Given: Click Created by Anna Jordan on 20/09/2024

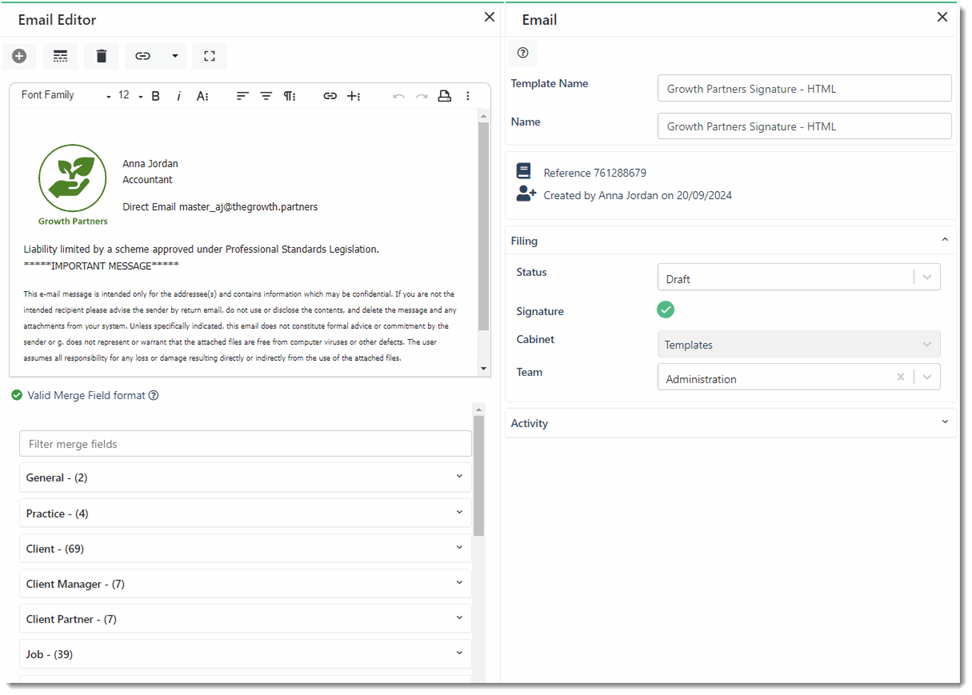Looking at the screenshot, I should (x=637, y=195).
